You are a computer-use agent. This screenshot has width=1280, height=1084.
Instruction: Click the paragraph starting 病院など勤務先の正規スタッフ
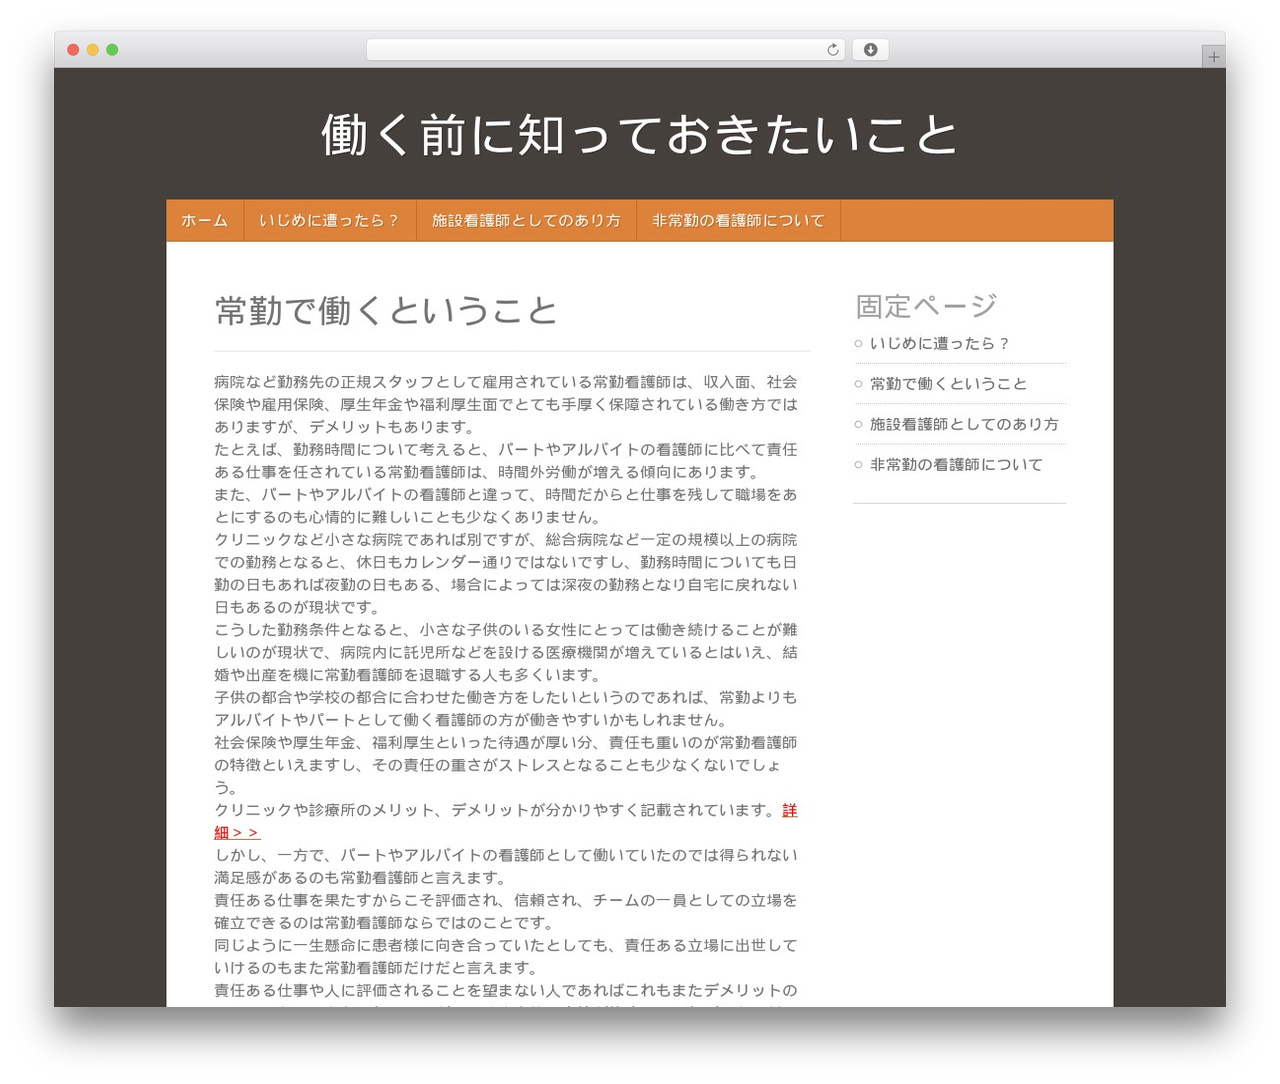coord(506,404)
